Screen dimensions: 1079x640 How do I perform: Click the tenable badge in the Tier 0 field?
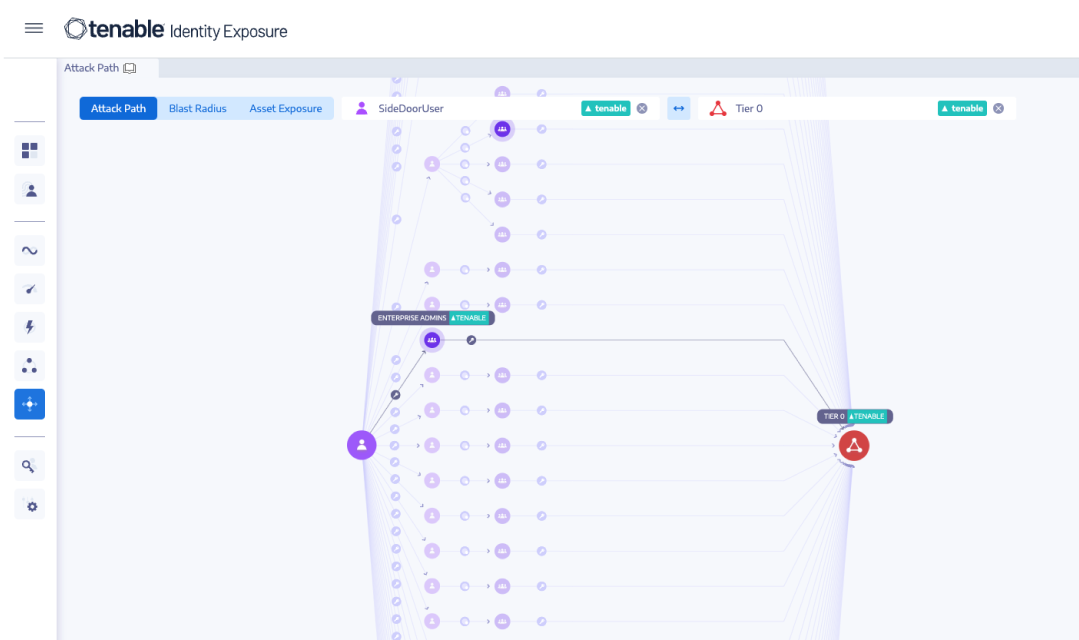coord(962,108)
